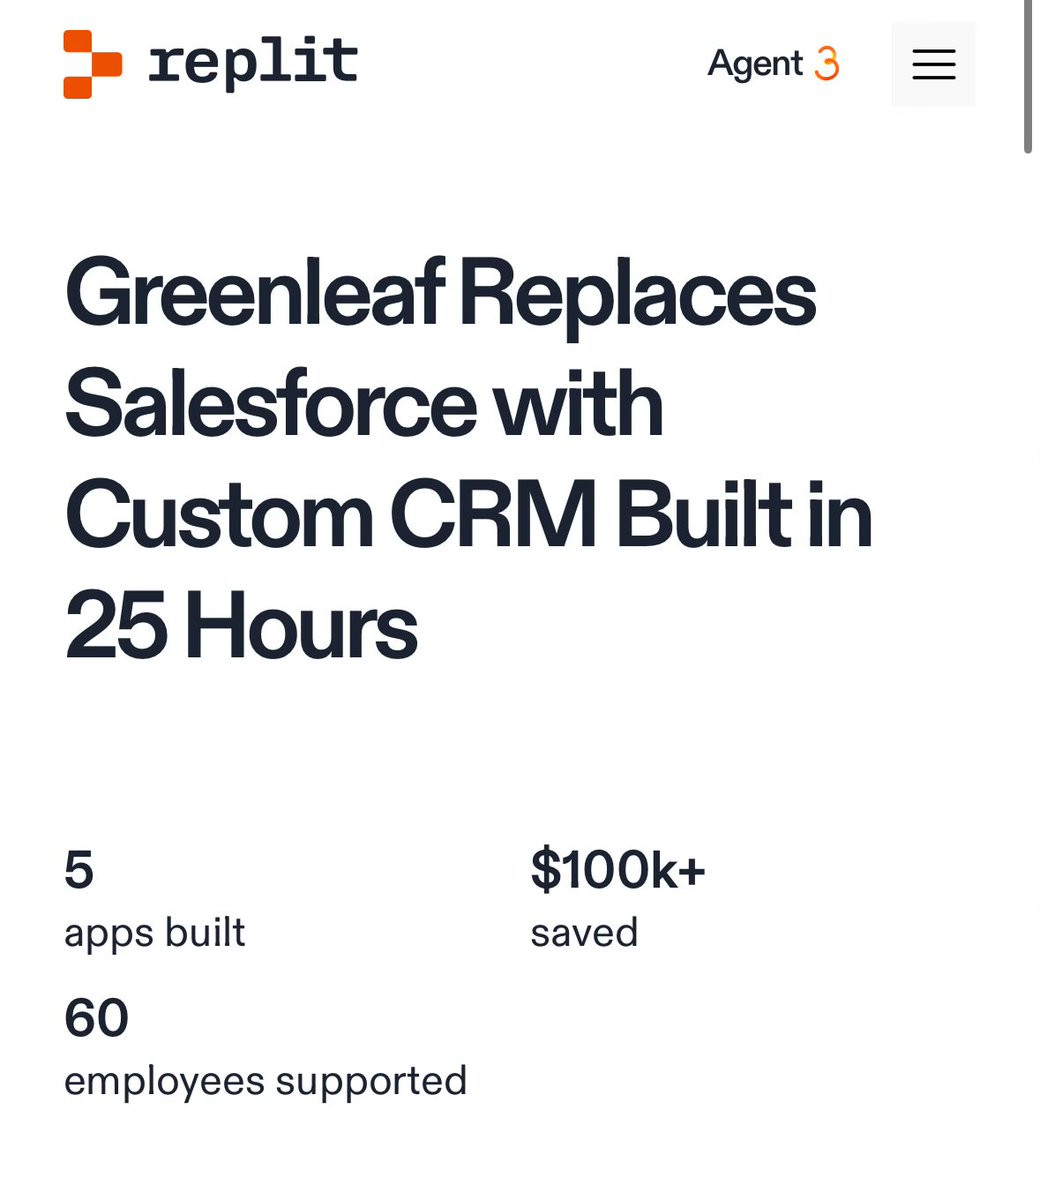1040x1200 pixels.
Task: Select the word Salesforce in the title
Action: point(270,404)
